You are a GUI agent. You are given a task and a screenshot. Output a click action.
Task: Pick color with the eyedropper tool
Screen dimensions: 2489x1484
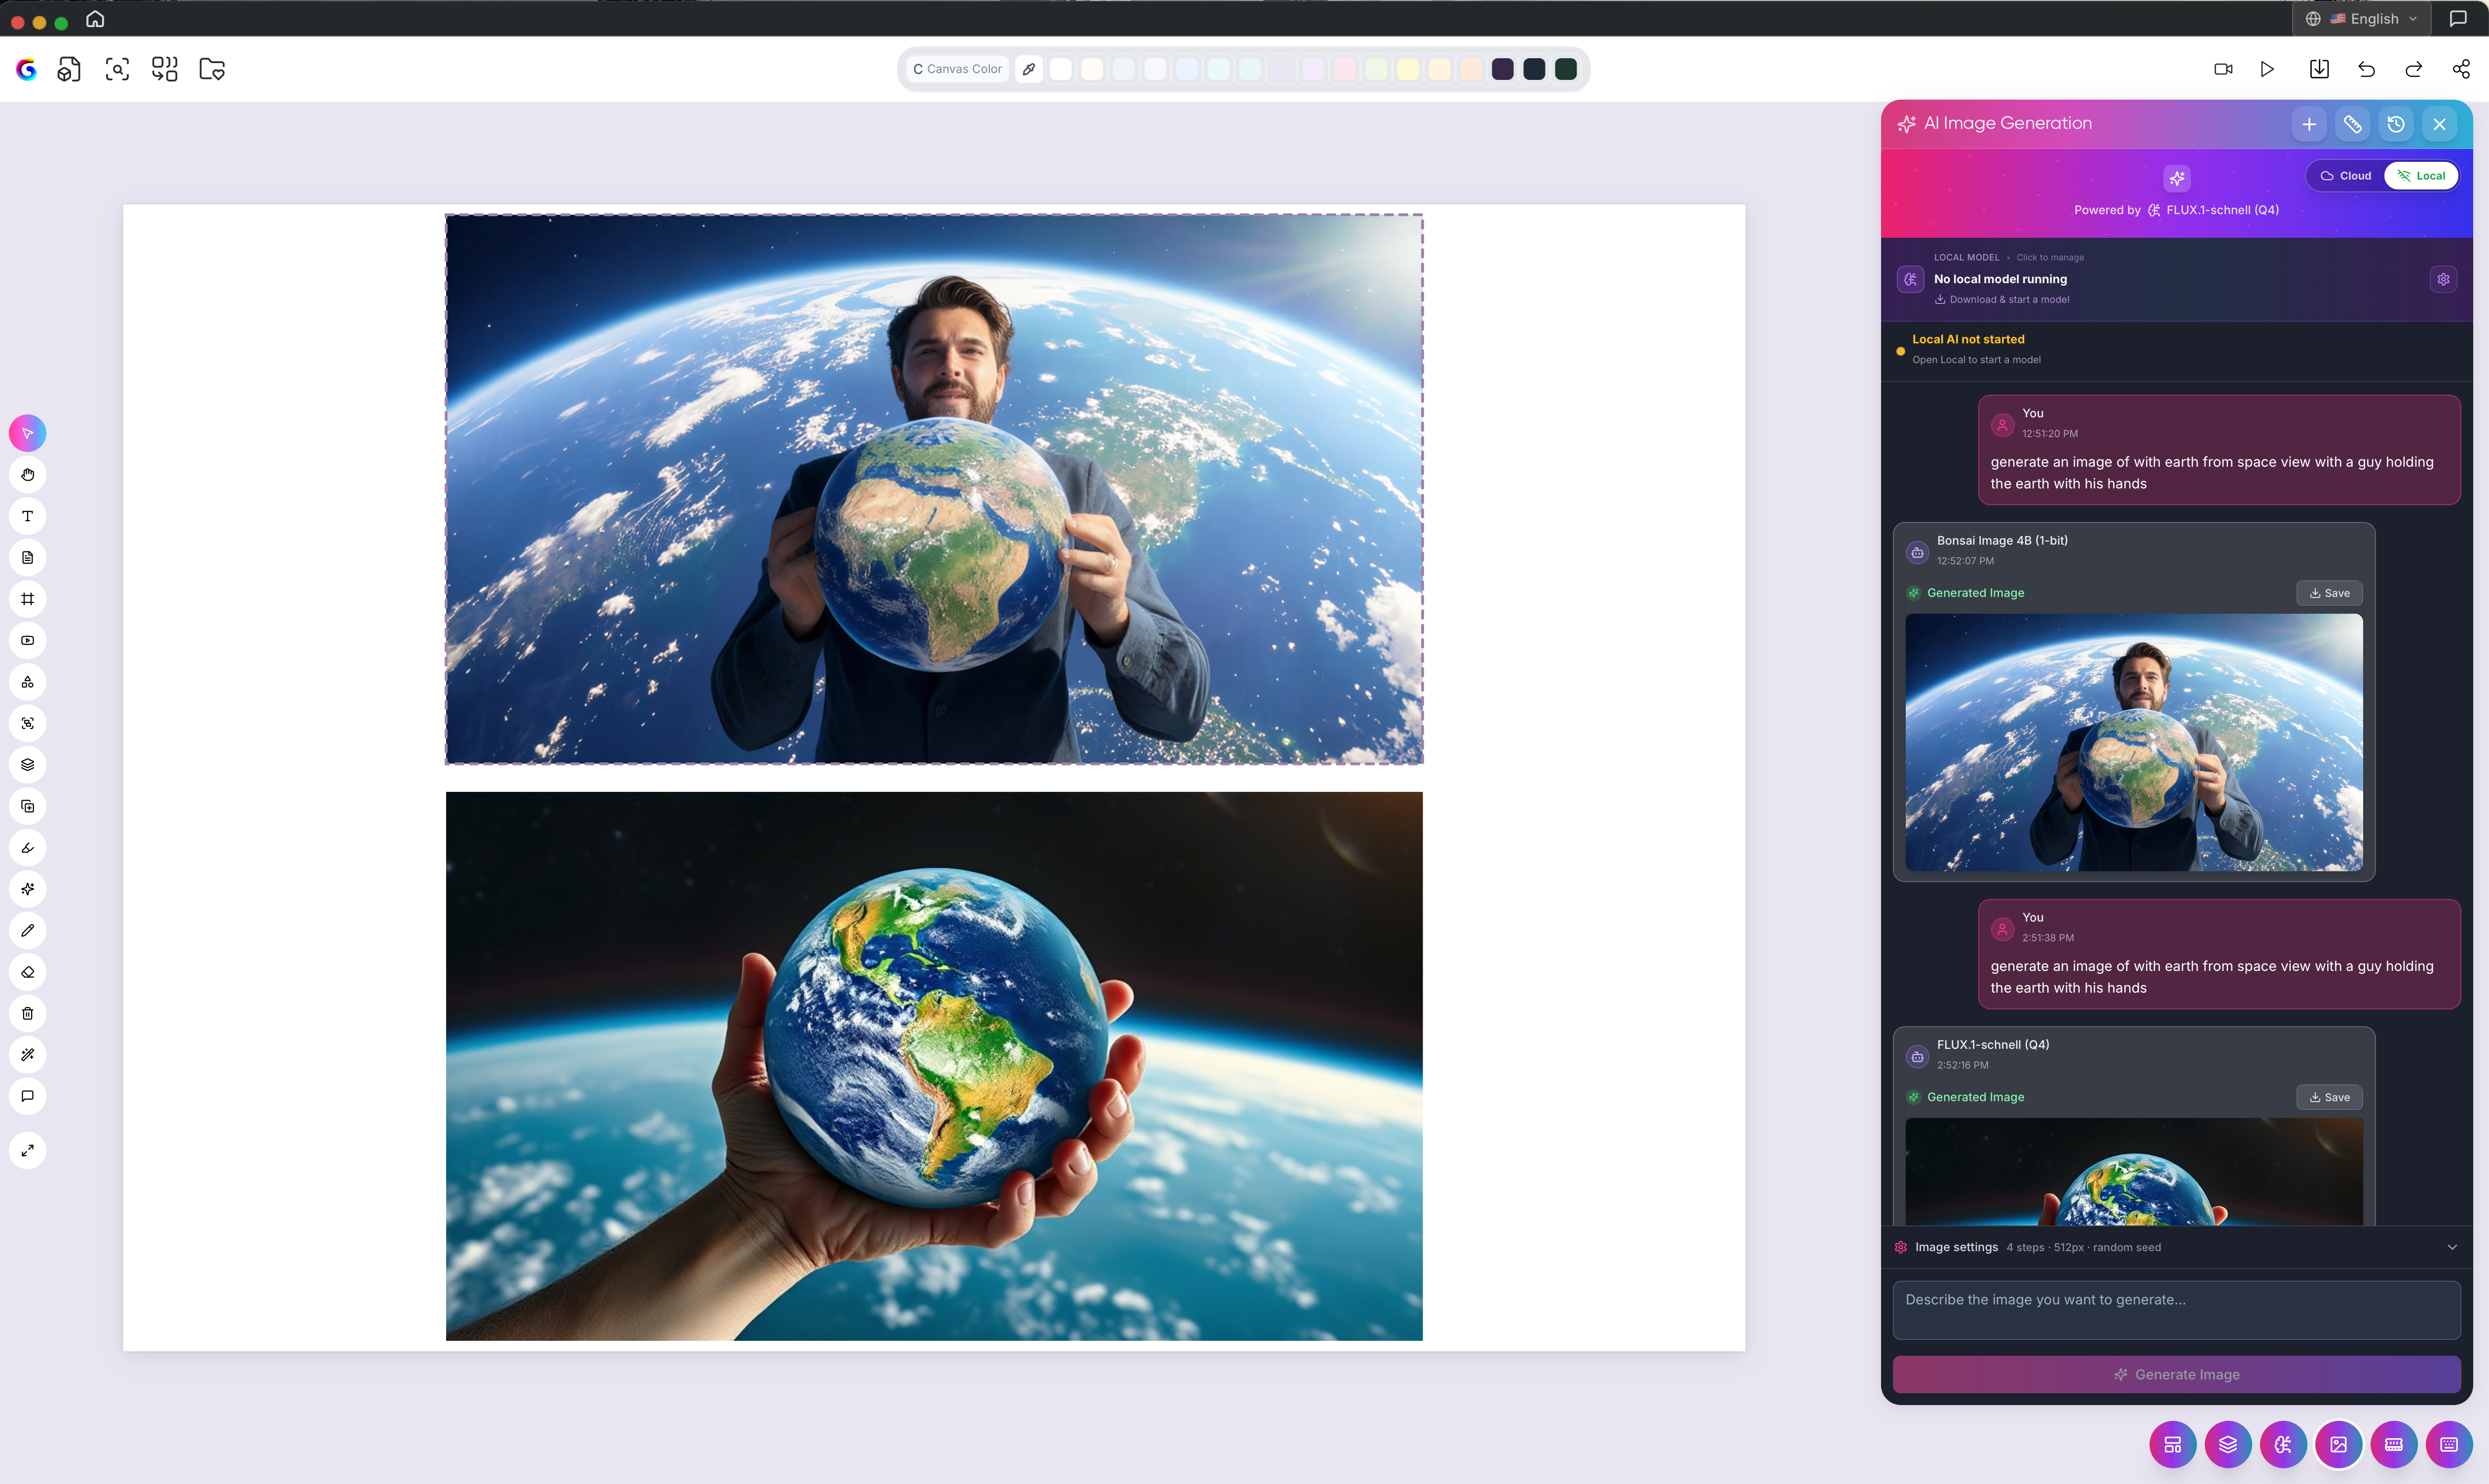click(1029, 69)
